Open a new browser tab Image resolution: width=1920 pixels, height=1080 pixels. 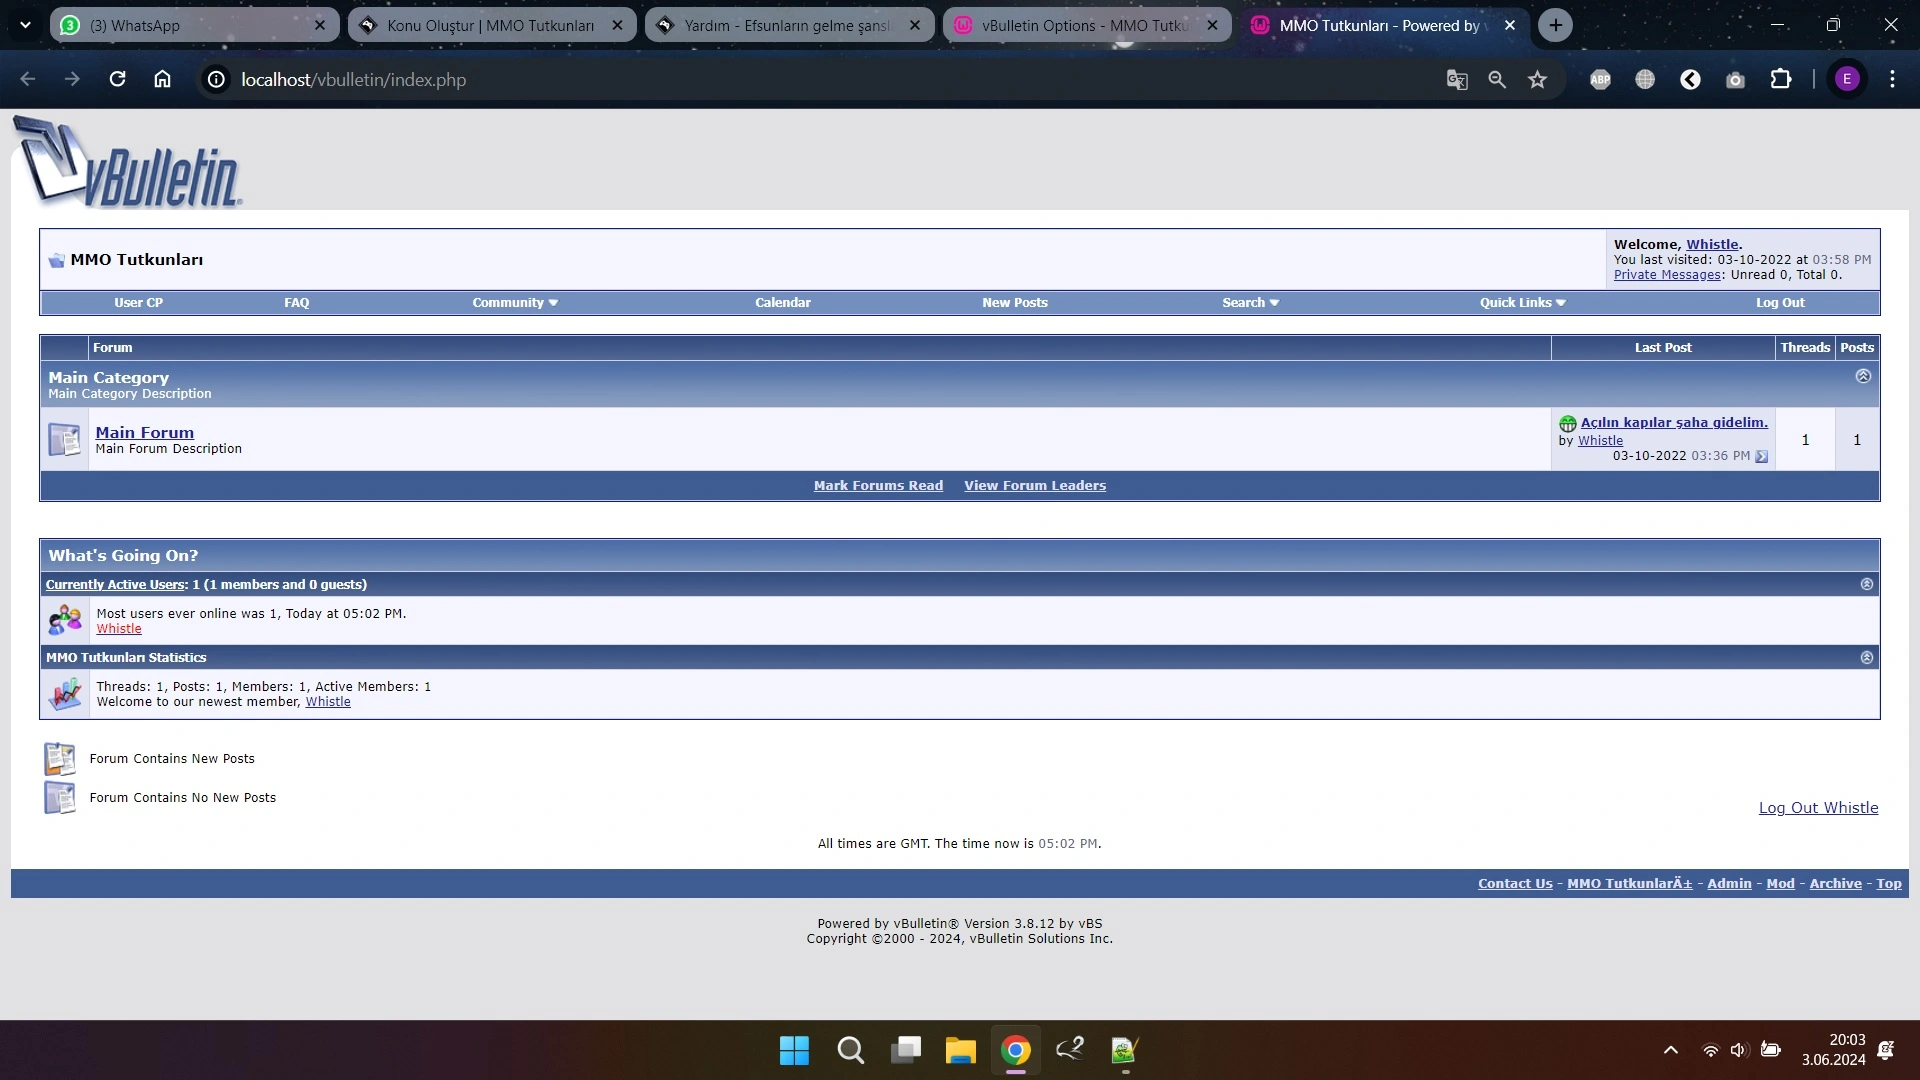(x=1555, y=25)
